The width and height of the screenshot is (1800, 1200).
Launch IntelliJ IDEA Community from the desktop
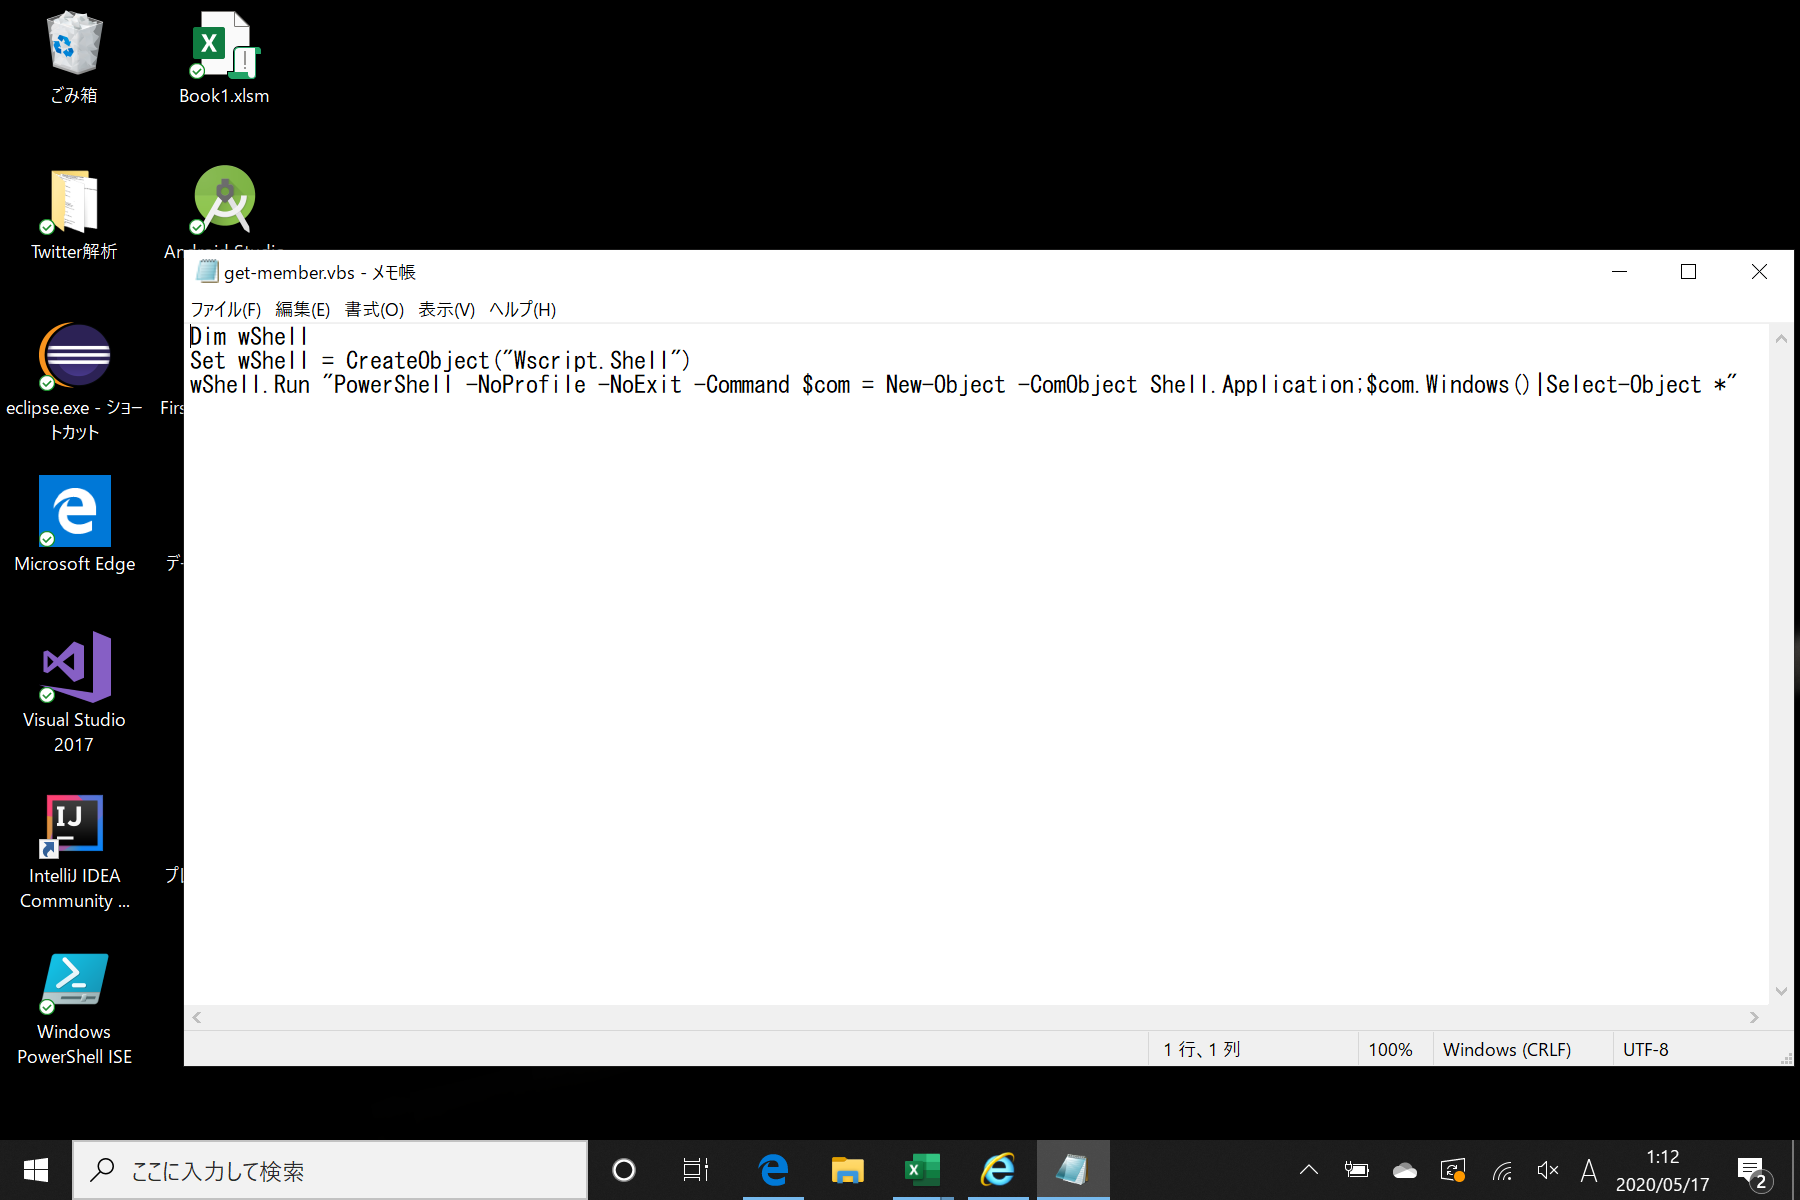click(73, 826)
